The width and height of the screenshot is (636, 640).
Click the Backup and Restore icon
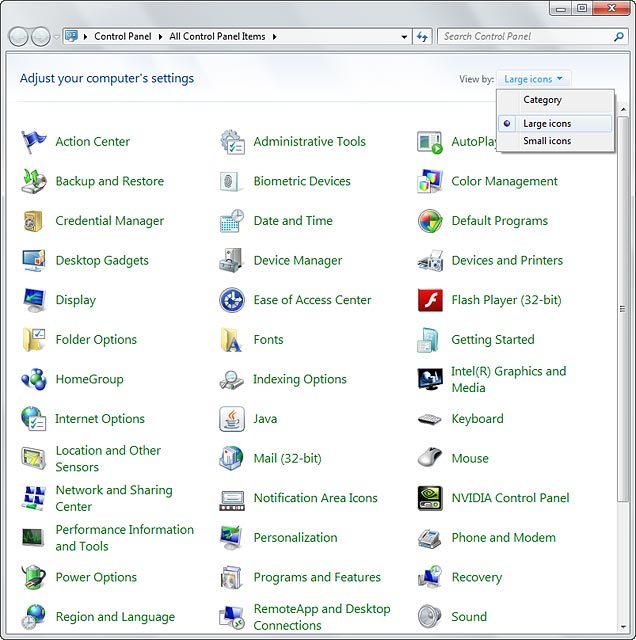click(33, 181)
